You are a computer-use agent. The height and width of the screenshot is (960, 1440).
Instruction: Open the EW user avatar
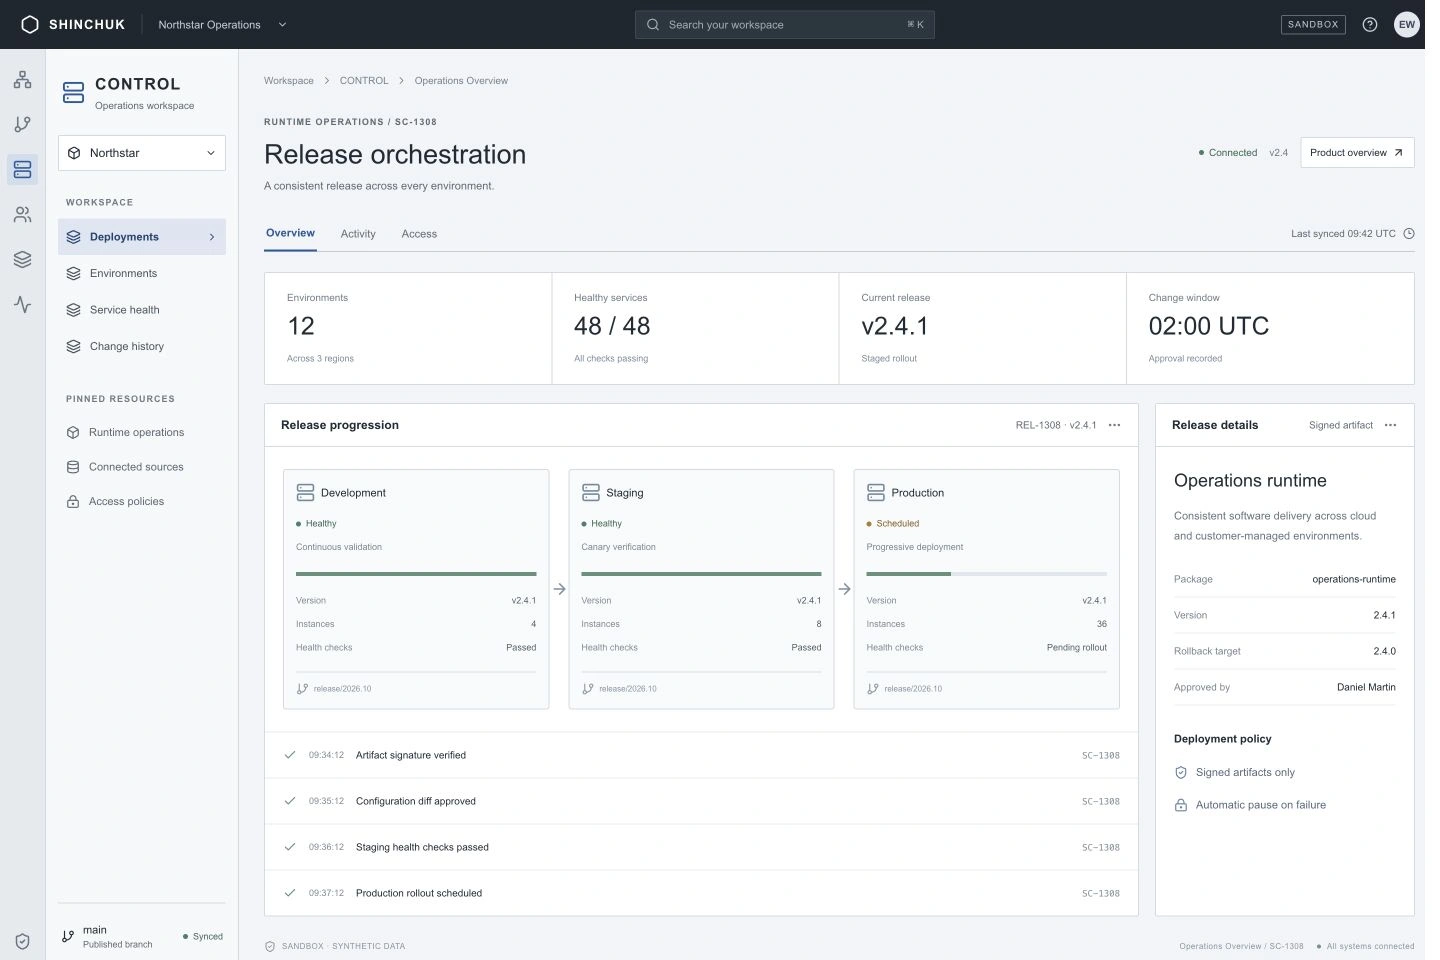point(1406,24)
